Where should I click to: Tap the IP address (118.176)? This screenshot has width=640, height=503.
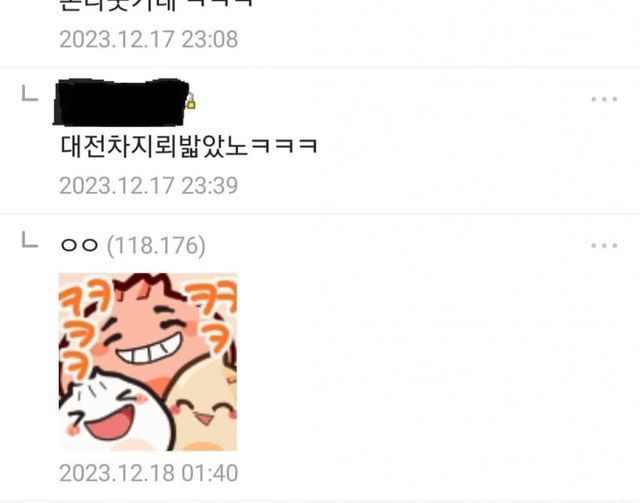156,245
